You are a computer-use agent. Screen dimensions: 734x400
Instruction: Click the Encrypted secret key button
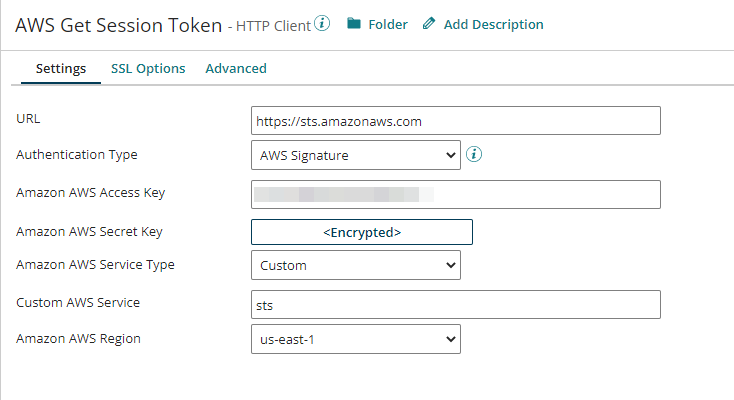pos(361,232)
